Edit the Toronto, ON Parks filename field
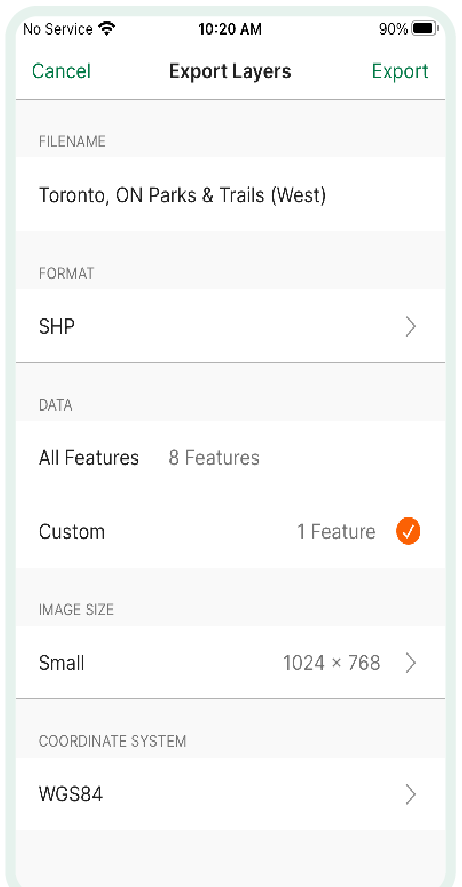This screenshot has width=462, height=887. [230, 194]
